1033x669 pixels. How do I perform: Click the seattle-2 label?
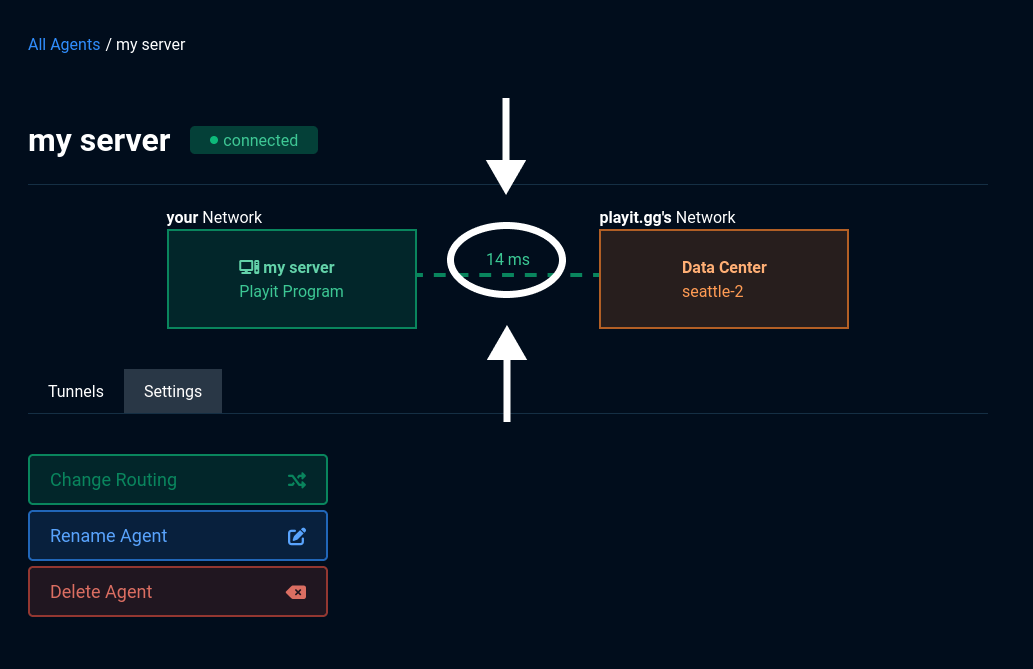[712, 291]
